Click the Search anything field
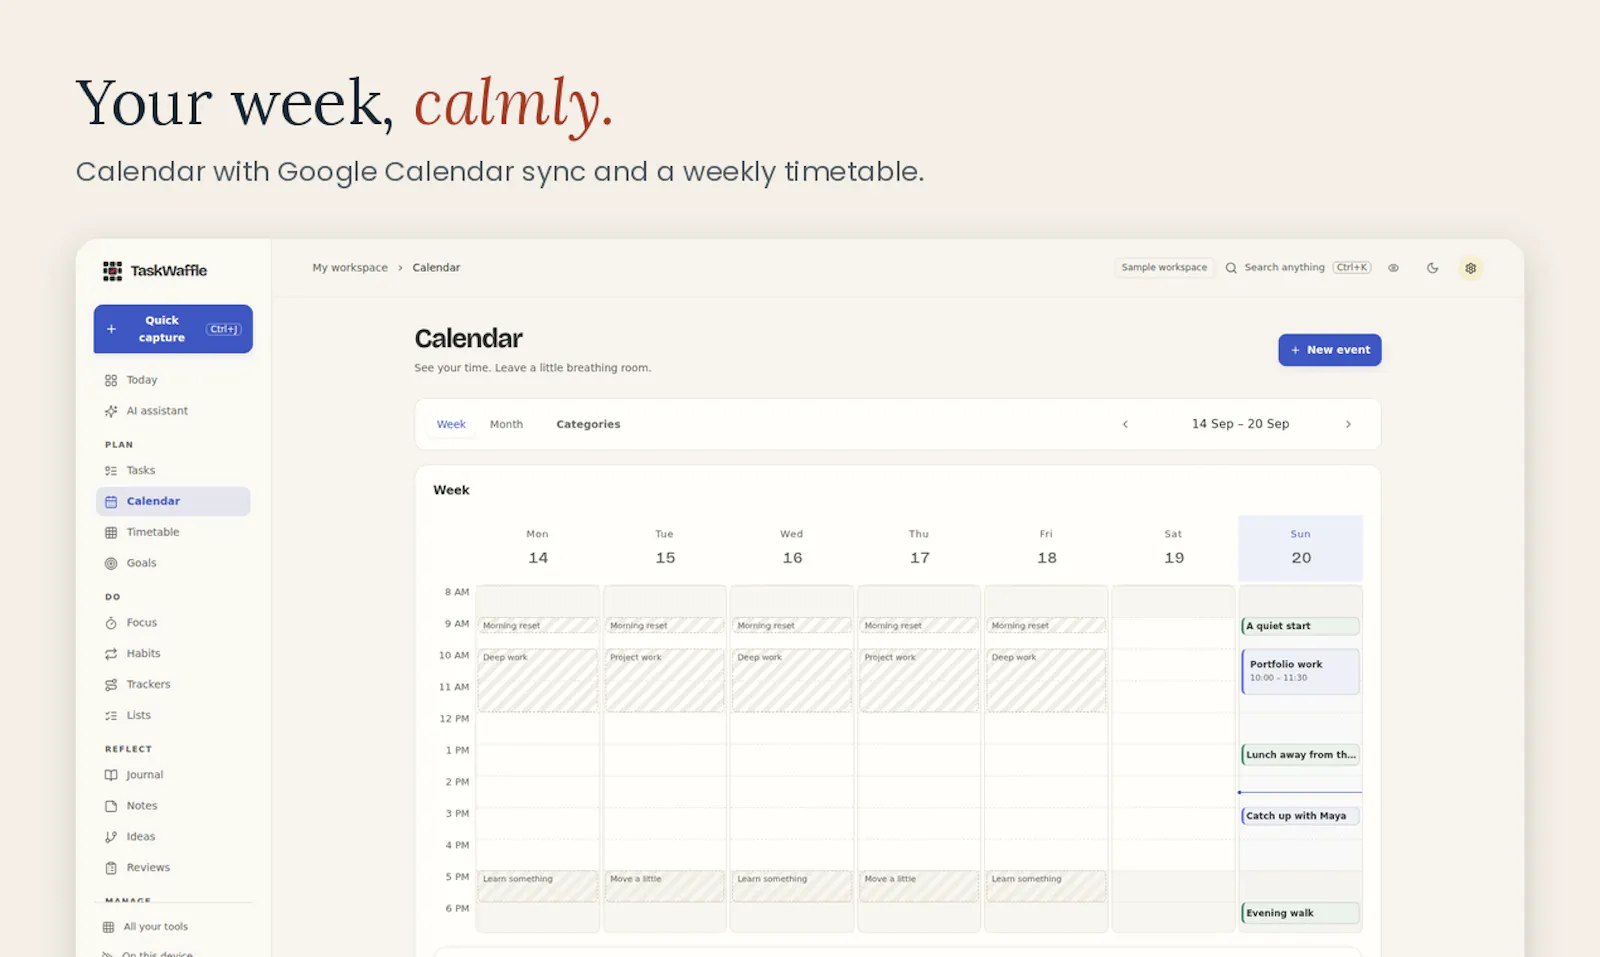Screen dimensions: 1600x957 pyautogui.click(x=1298, y=268)
